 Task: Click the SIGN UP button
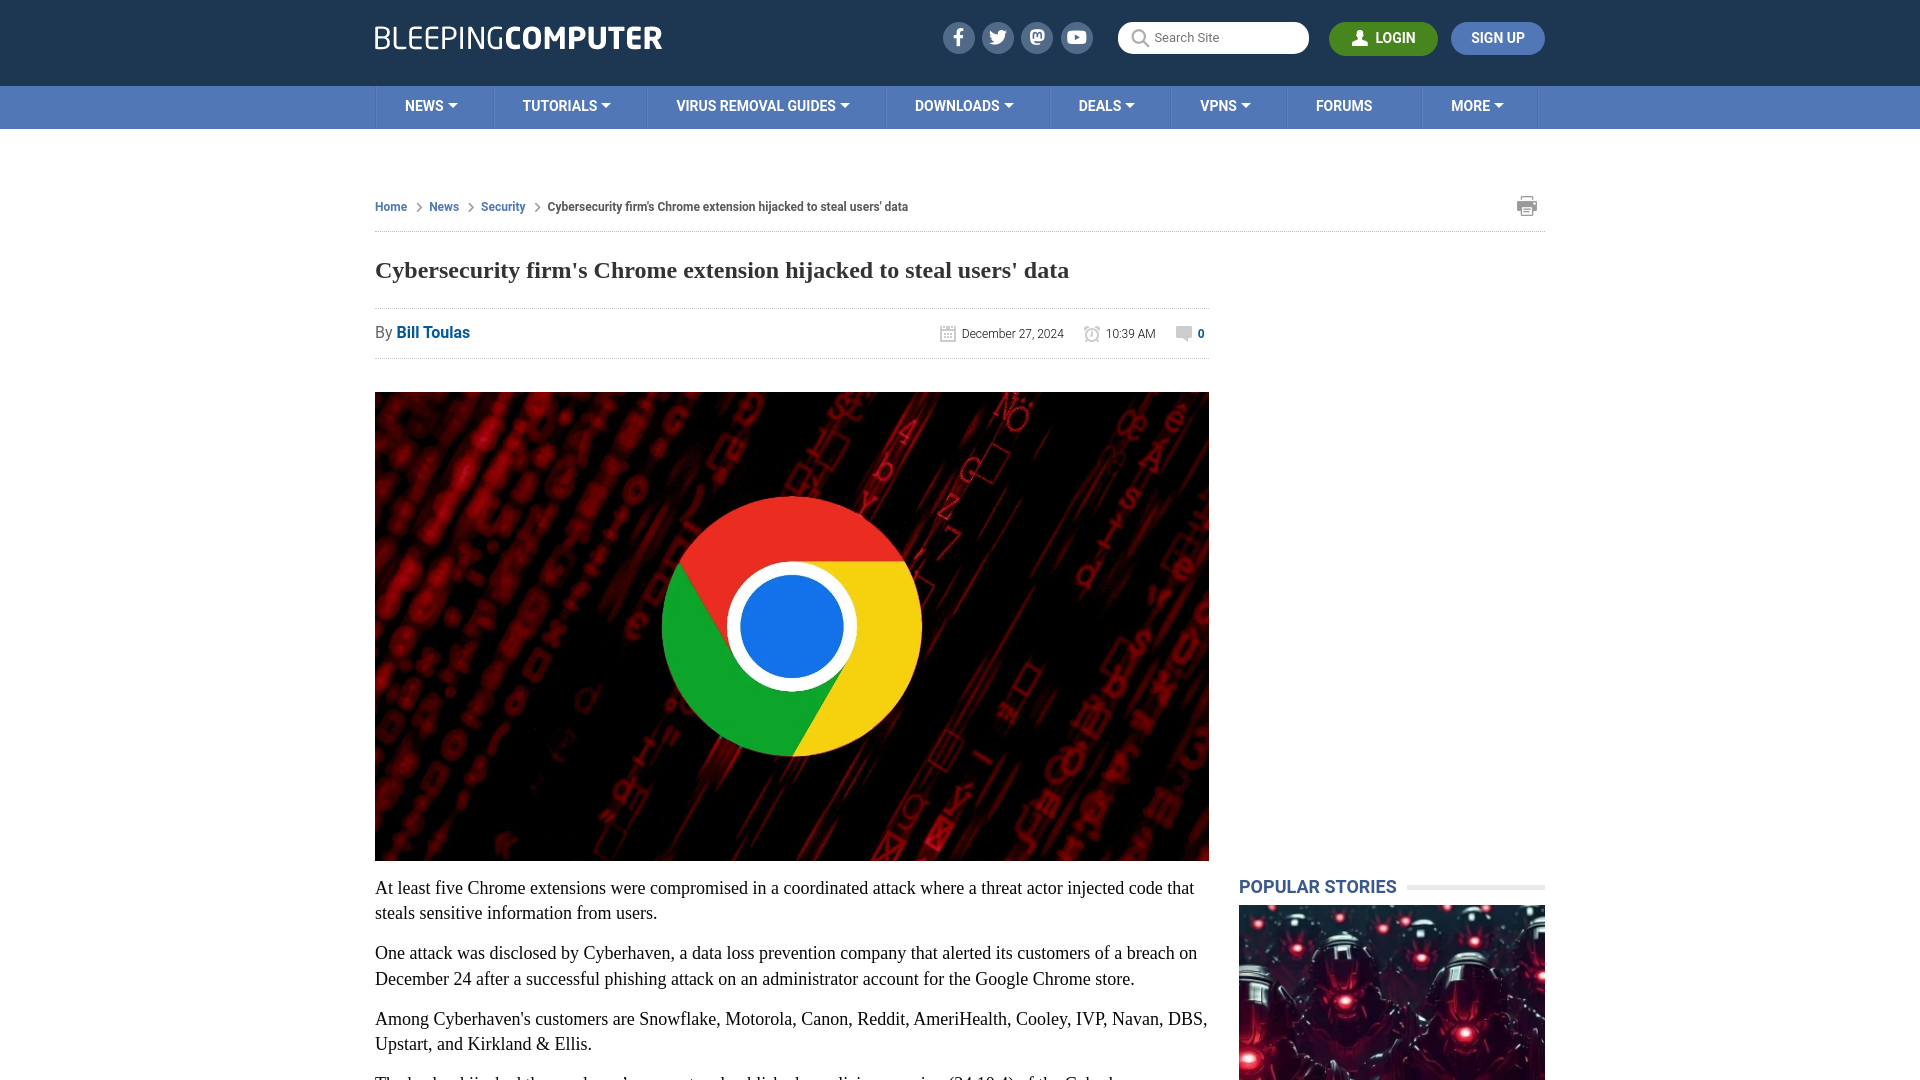(1497, 38)
